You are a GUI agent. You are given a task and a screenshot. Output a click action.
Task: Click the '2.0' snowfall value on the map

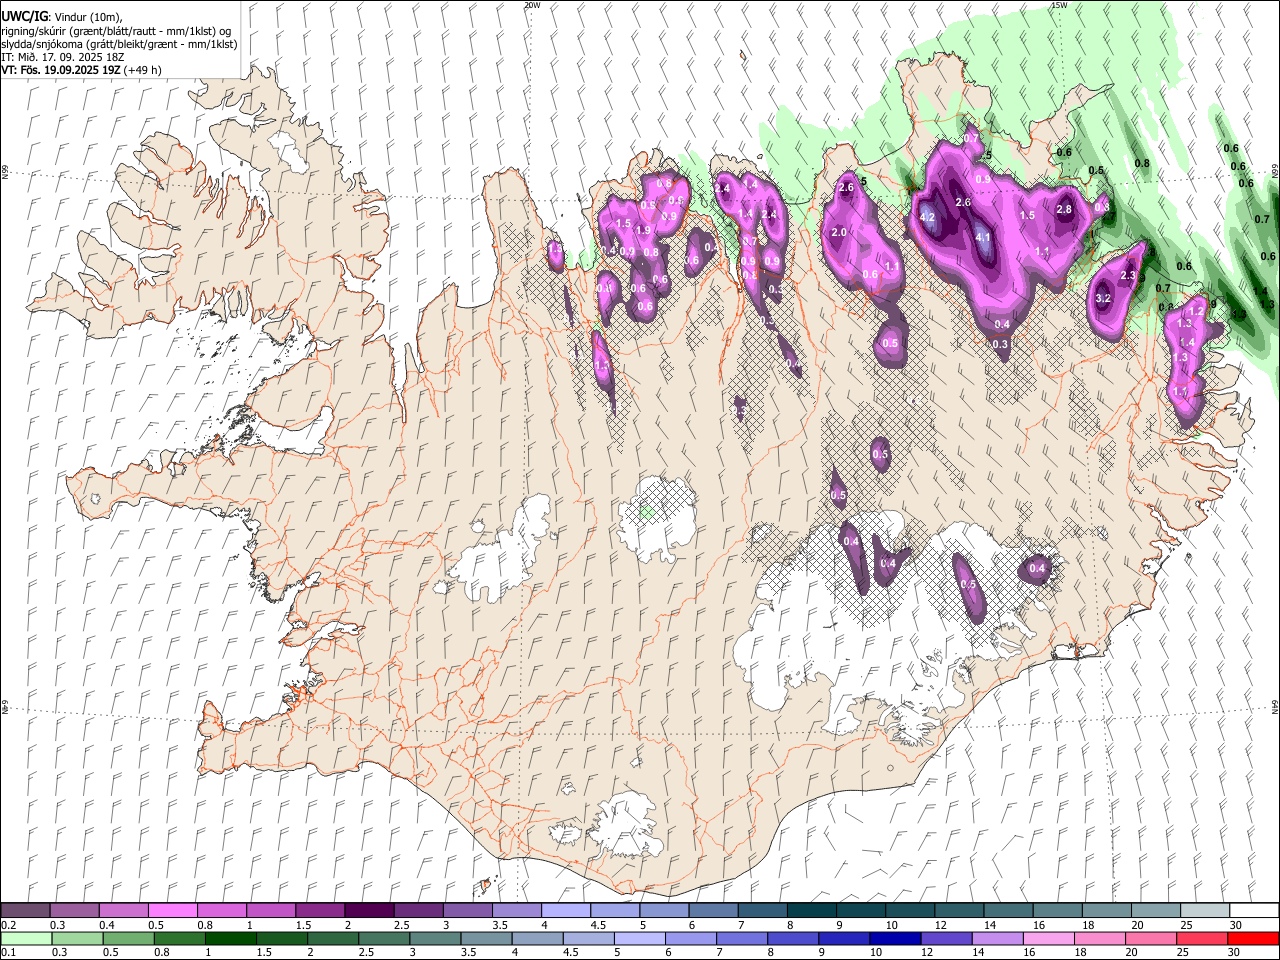(839, 232)
